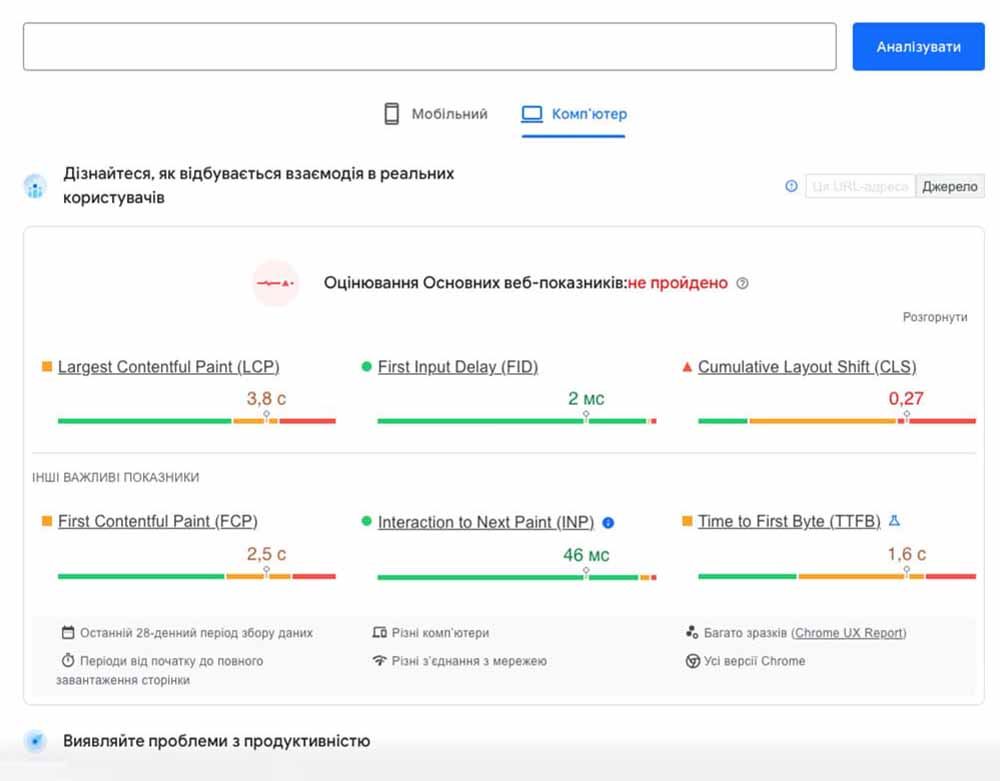The image size is (1000, 781).
Task: Select the Джерело origin toggle option
Action: (x=949, y=186)
